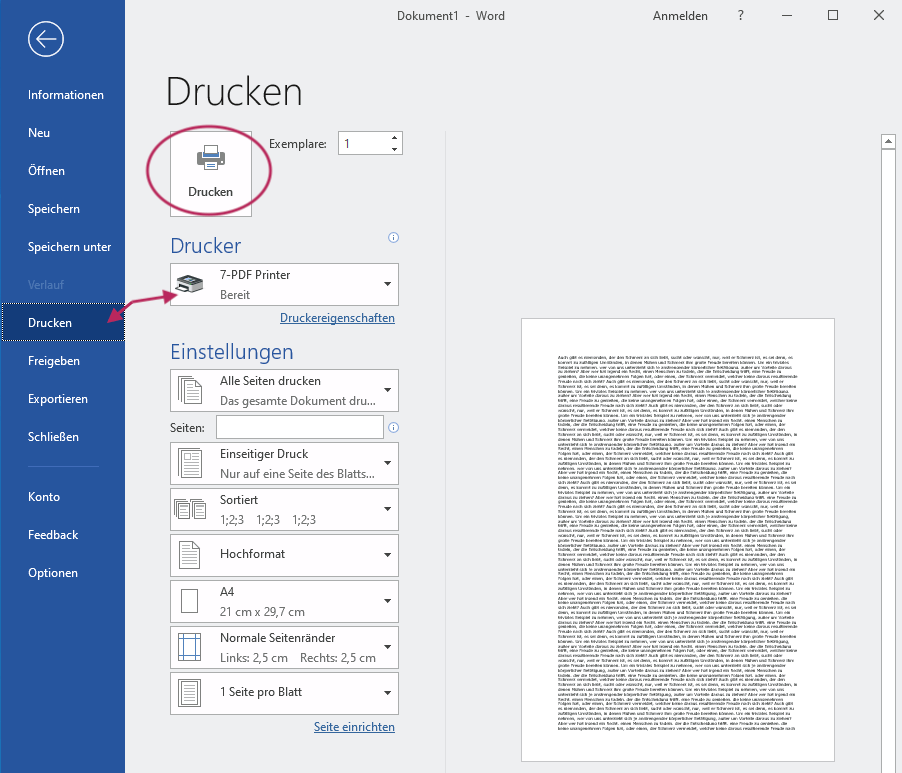The width and height of the screenshot is (902, 773).
Task: Expand the A4 paper size dropdown
Action: pos(387,601)
